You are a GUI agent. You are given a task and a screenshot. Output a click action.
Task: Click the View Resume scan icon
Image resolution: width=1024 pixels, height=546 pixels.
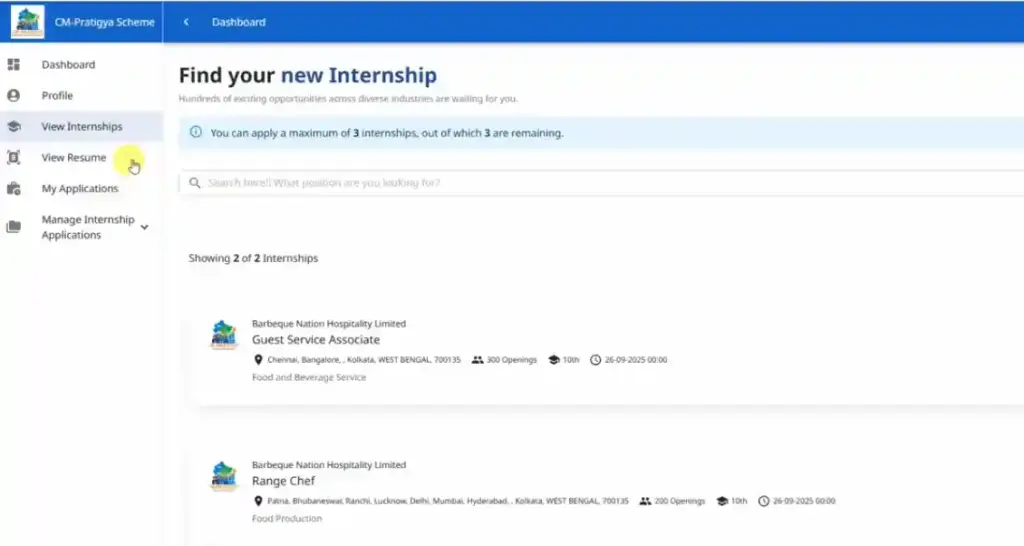coord(14,158)
